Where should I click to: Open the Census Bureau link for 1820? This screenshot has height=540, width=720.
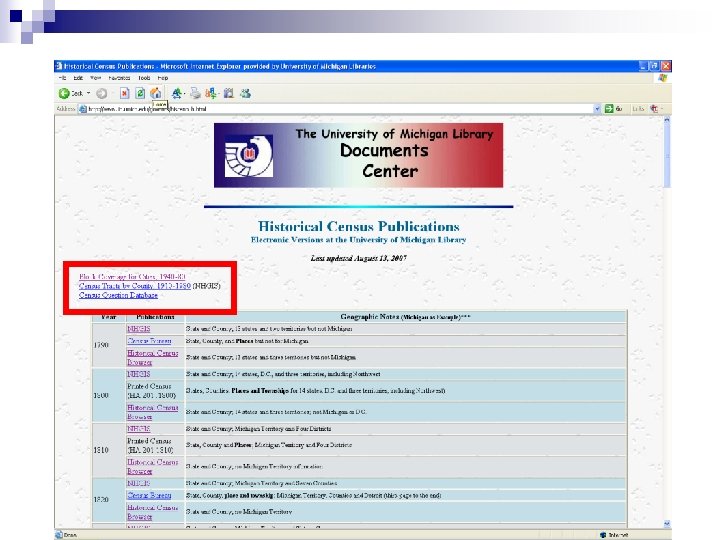pyautogui.click(x=149, y=495)
